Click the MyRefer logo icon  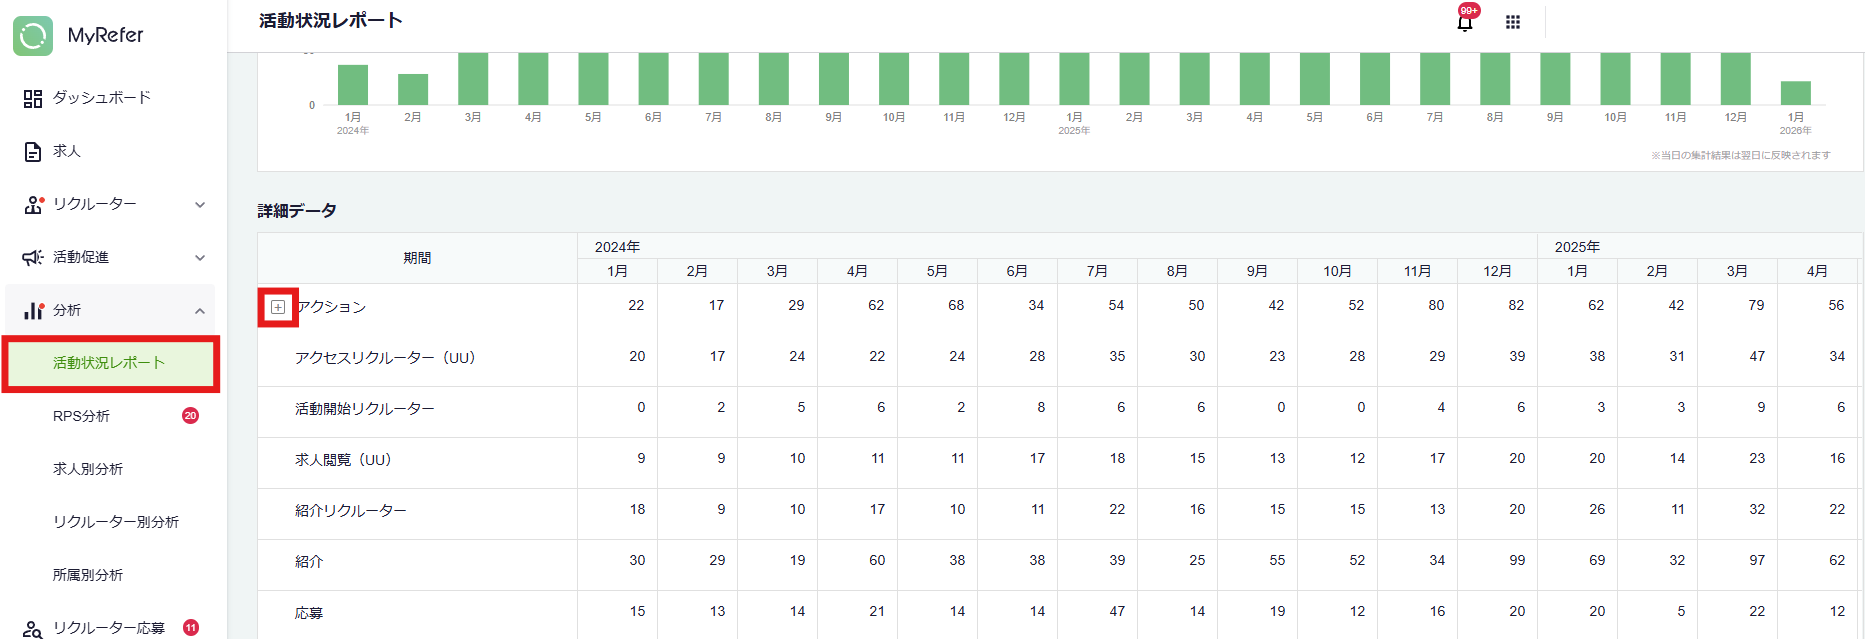[33, 36]
